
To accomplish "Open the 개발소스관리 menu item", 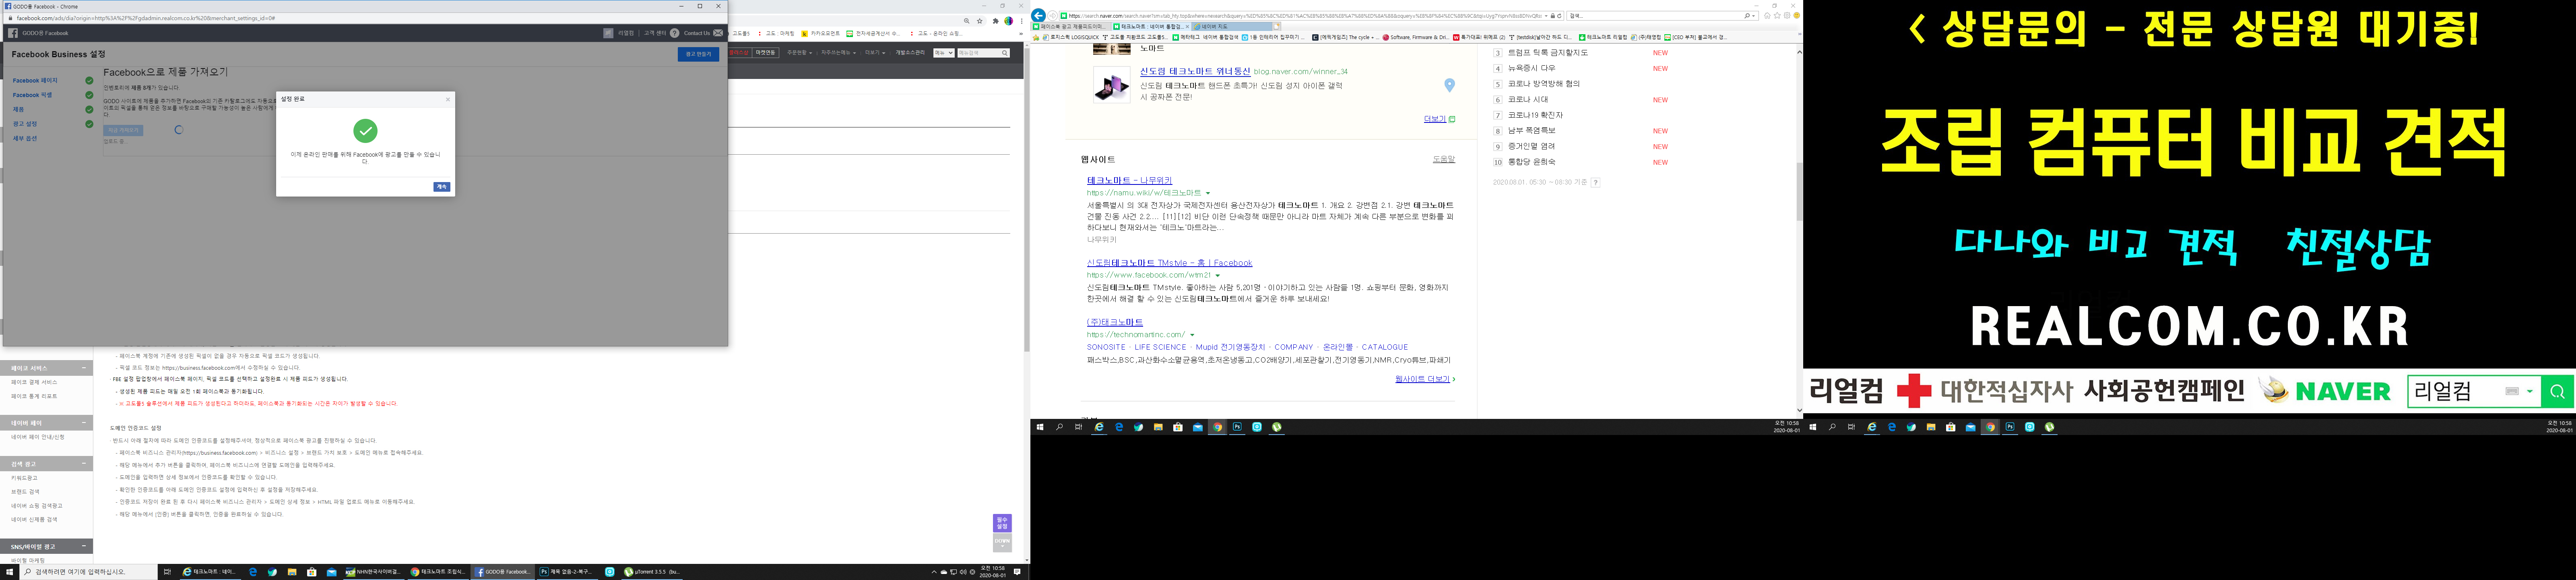I will [x=910, y=53].
